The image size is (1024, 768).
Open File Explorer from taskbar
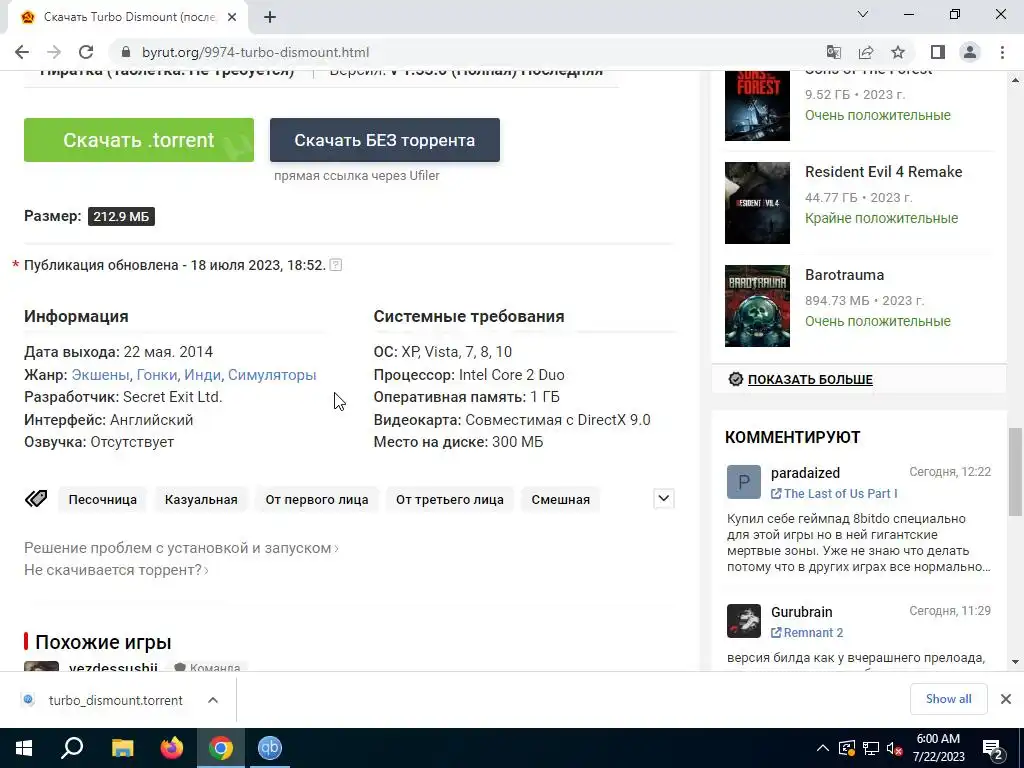coord(122,748)
